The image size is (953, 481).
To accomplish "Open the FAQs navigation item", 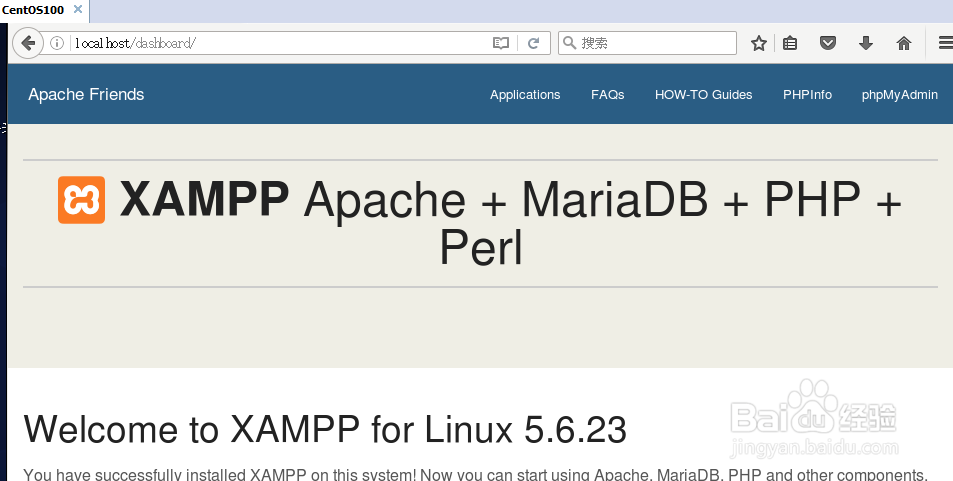I will click(608, 95).
